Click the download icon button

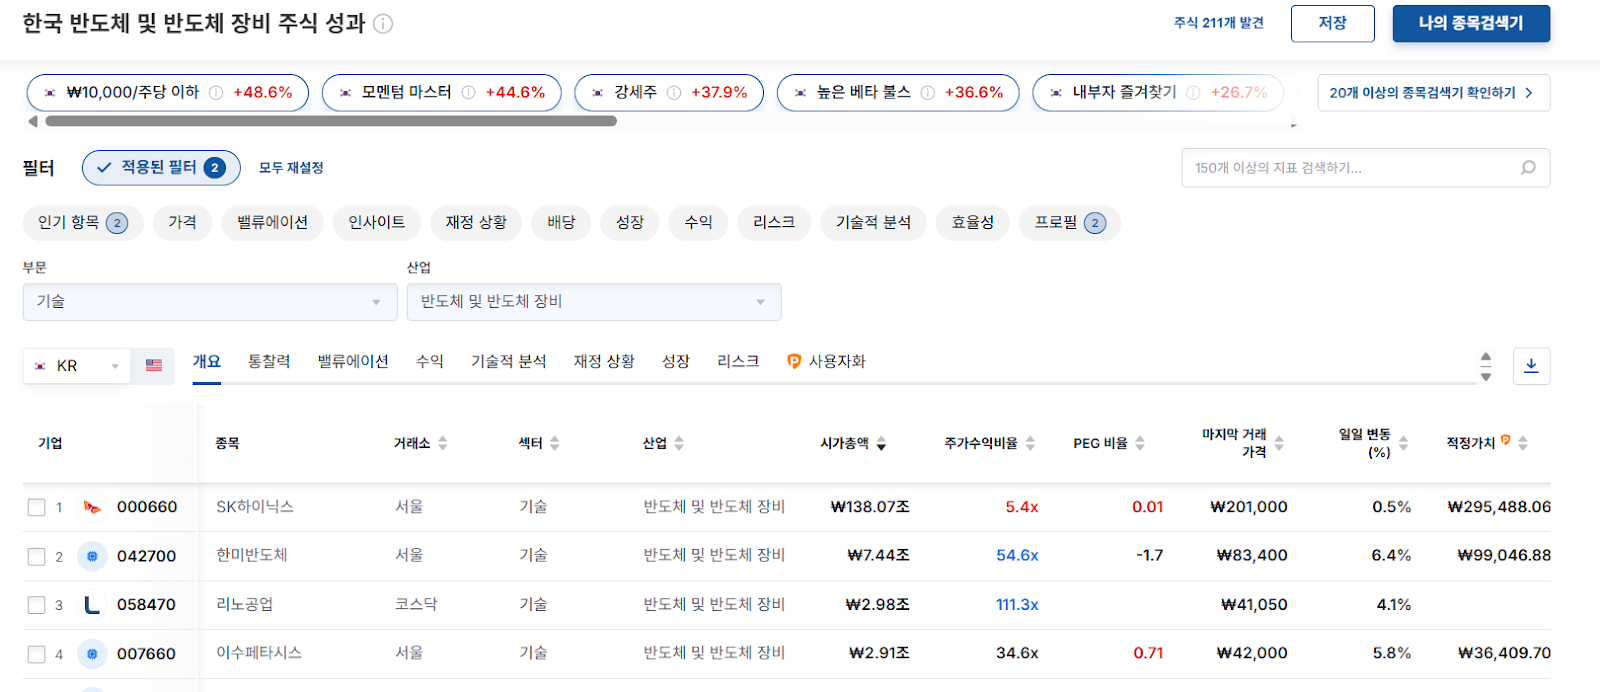1531,366
